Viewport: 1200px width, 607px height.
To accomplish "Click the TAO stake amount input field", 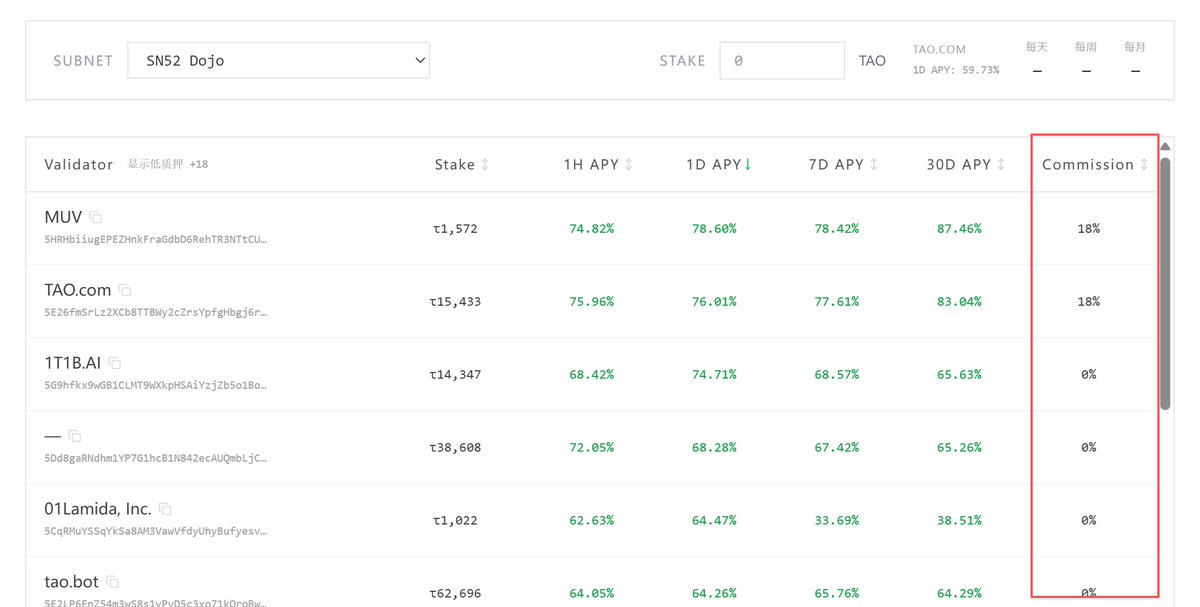I will pyautogui.click(x=782, y=60).
